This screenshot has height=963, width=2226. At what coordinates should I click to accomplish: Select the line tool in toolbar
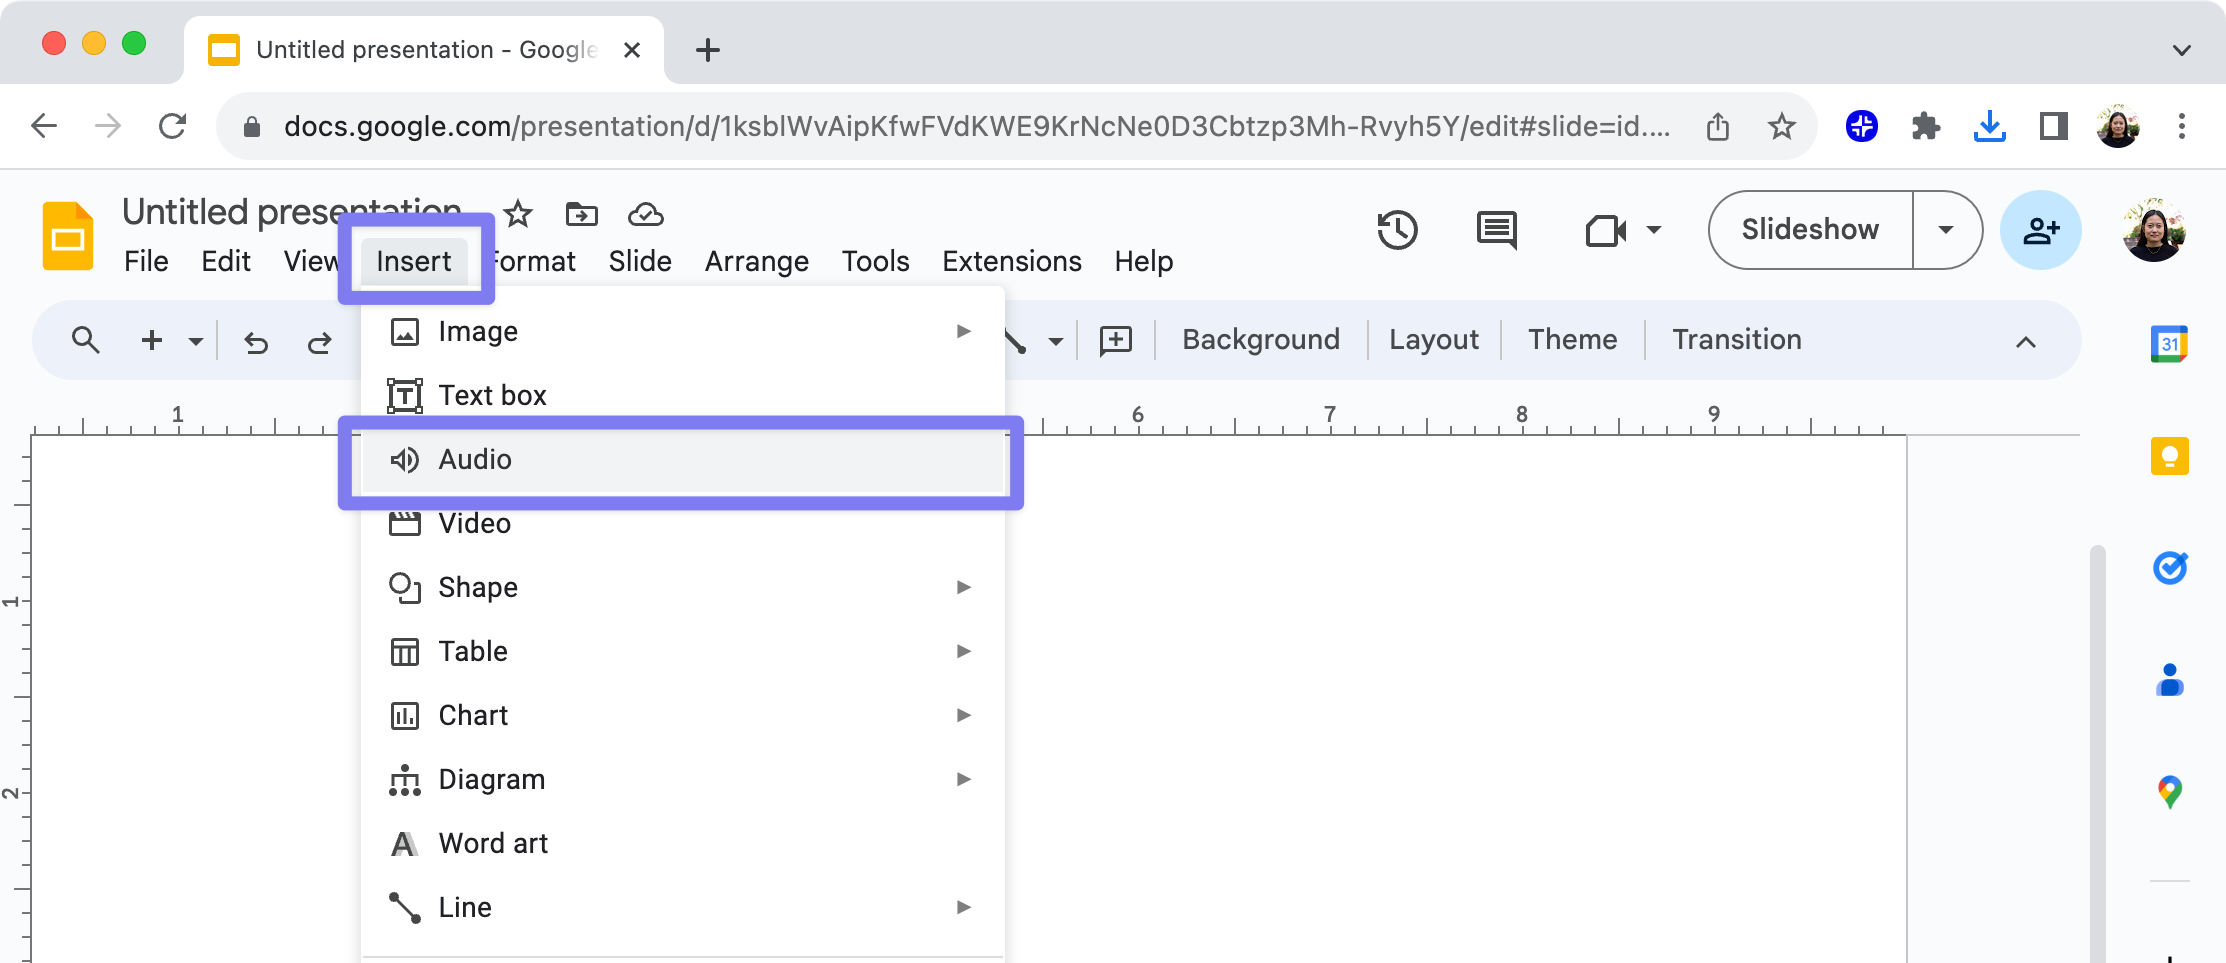coord(1016,342)
